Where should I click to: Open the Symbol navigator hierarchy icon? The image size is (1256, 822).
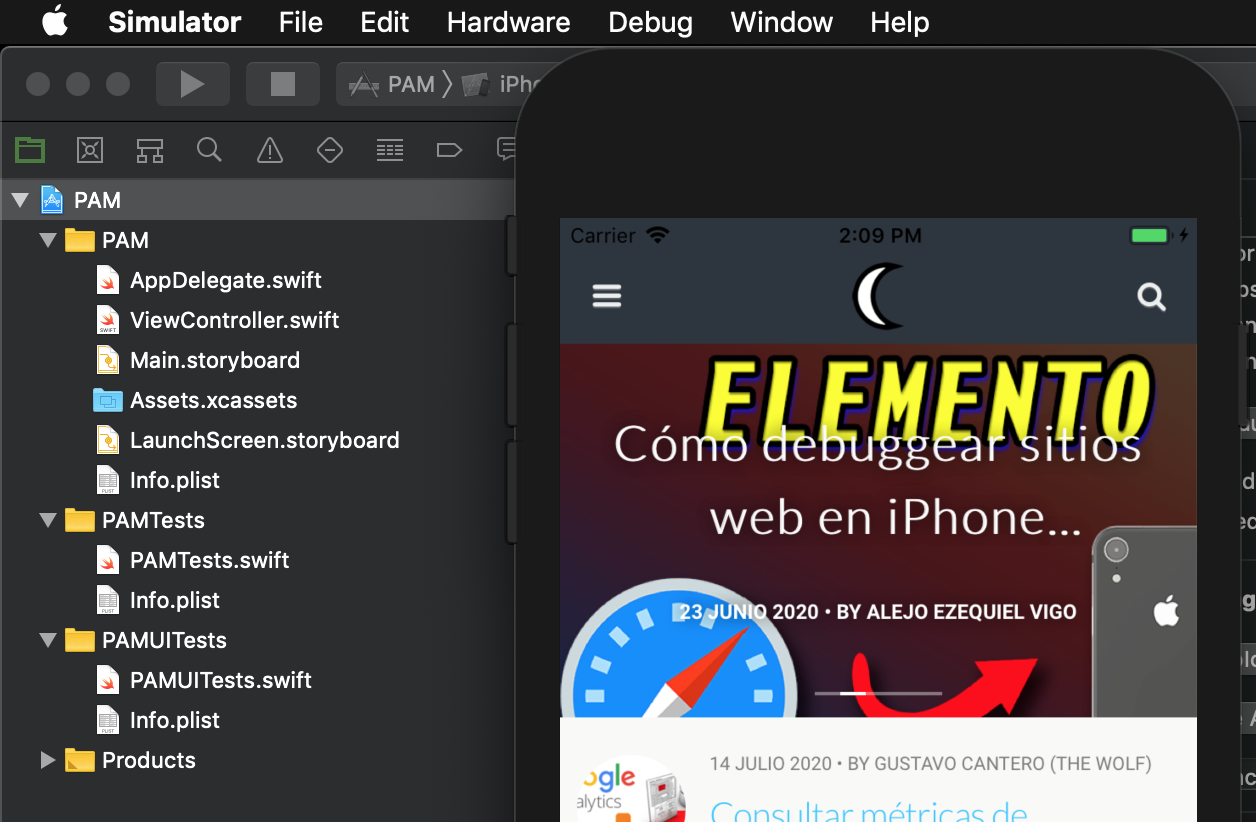[x=149, y=150]
